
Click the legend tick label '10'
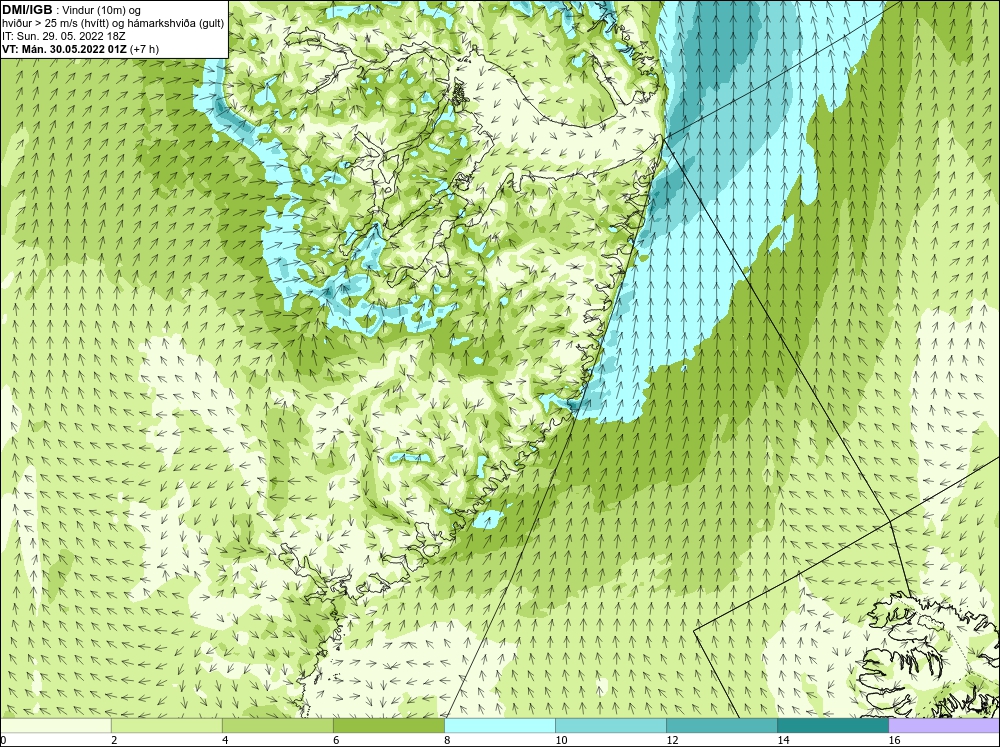(561, 740)
